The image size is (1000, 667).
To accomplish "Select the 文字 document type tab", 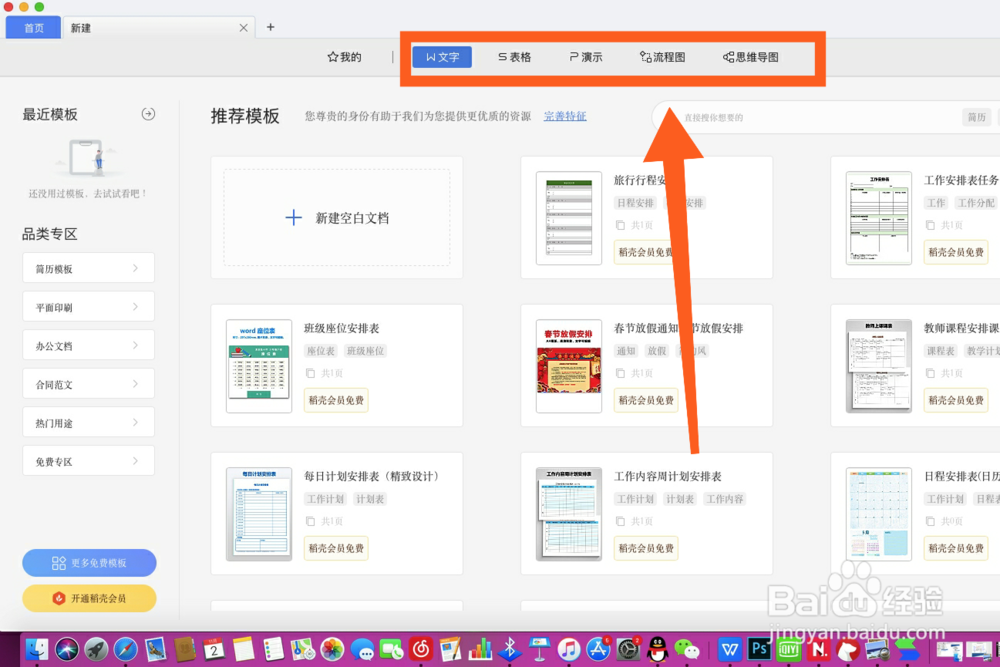I will pos(442,57).
